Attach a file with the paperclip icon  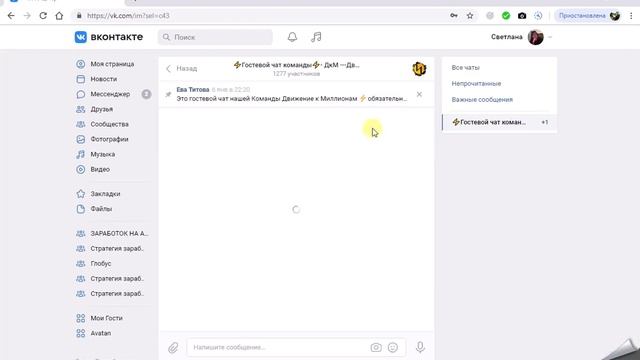173,347
